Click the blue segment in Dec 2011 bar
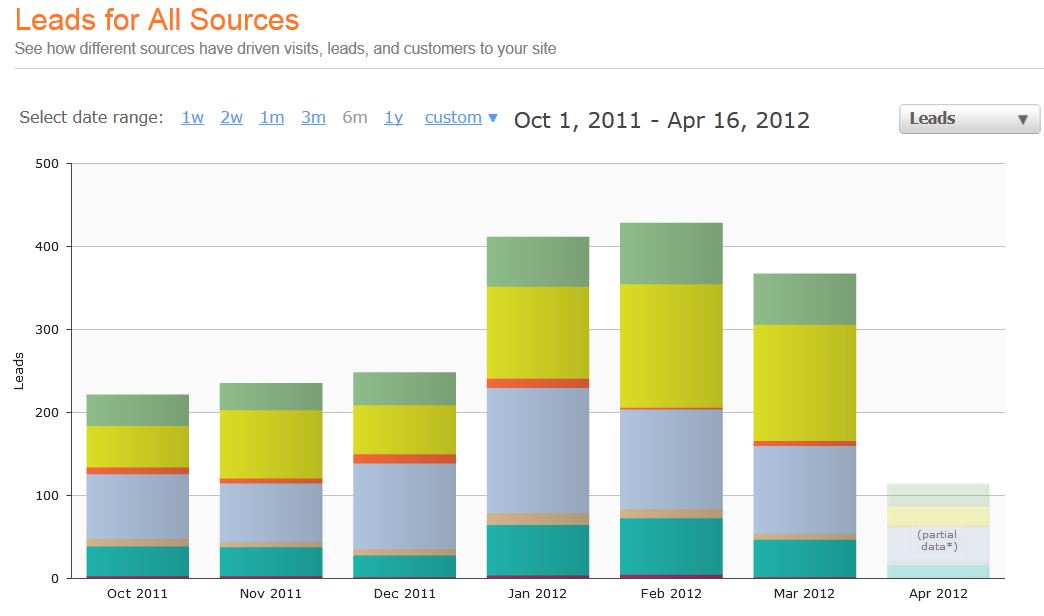Screen dimensions: 1044x616 404,505
